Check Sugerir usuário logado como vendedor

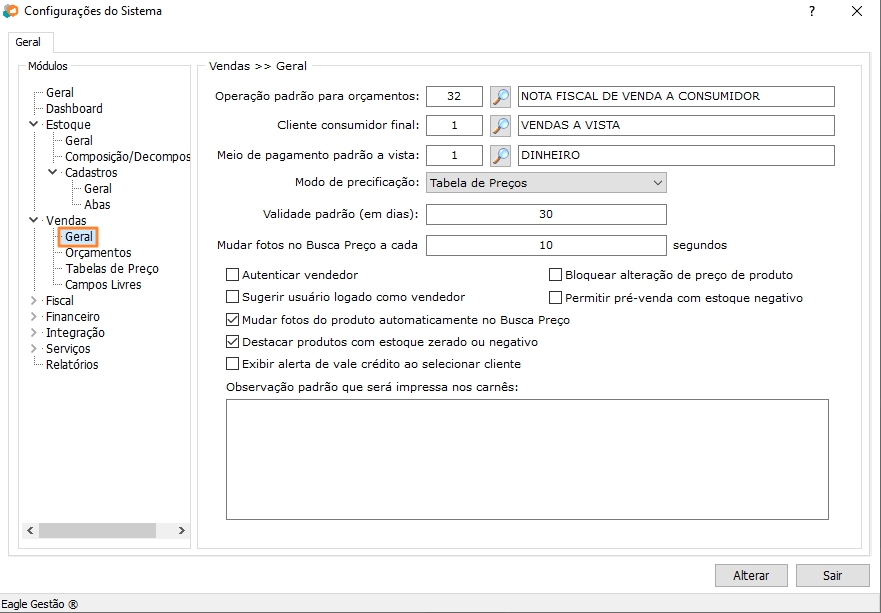tap(232, 297)
